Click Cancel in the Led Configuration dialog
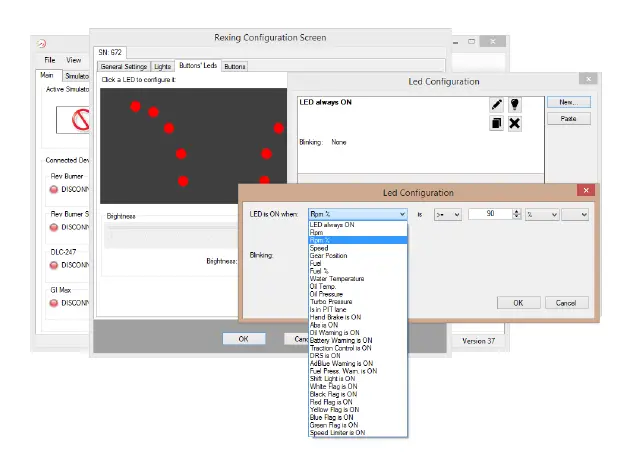 pyautogui.click(x=566, y=302)
